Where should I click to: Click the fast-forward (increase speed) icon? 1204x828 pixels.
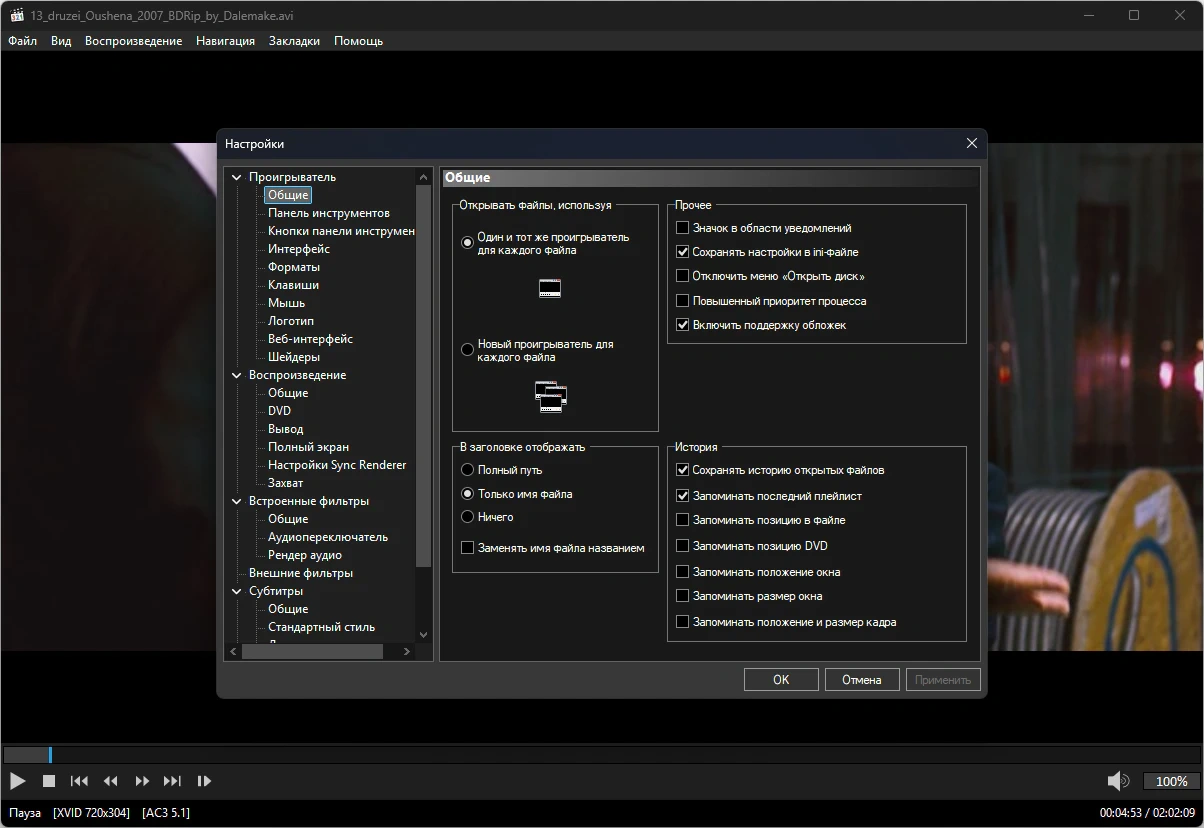click(x=142, y=781)
